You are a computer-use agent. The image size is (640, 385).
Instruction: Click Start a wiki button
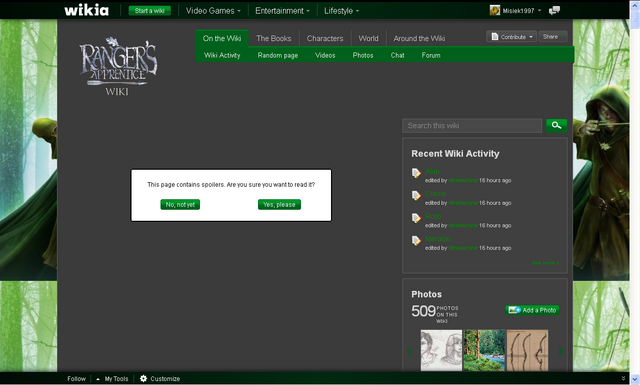click(x=149, y=11)
